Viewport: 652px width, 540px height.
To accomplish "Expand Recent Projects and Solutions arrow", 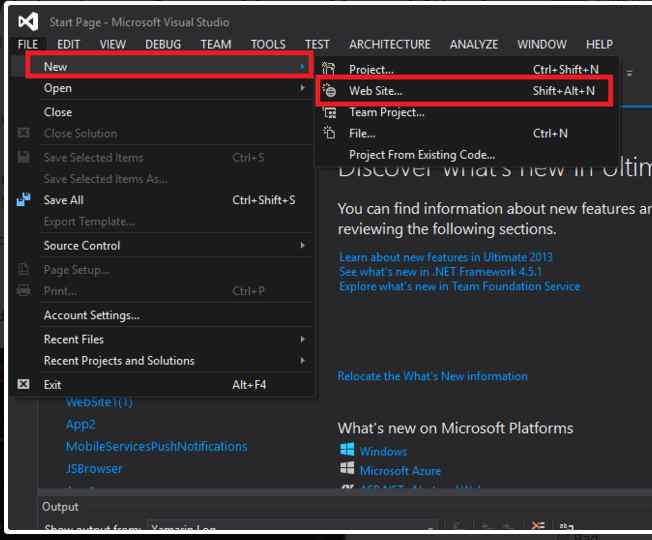I will coord(302,360).
